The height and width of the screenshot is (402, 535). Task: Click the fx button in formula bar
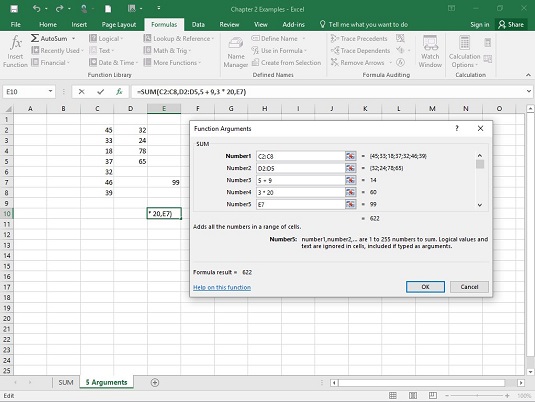(119, 92)
